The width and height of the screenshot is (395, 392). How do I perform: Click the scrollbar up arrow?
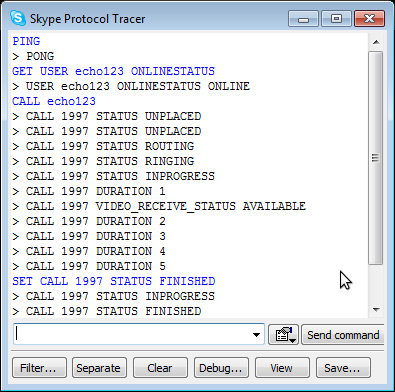376,42
